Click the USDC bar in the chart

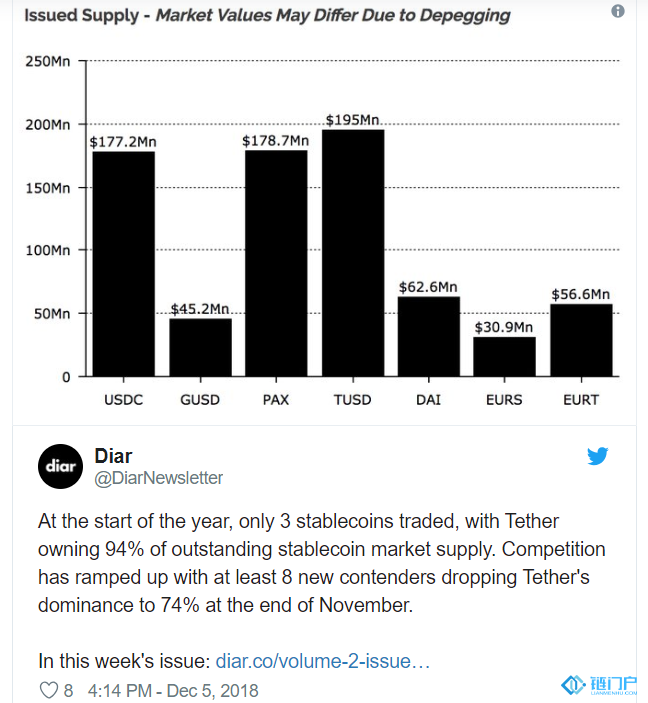point(124,263)
